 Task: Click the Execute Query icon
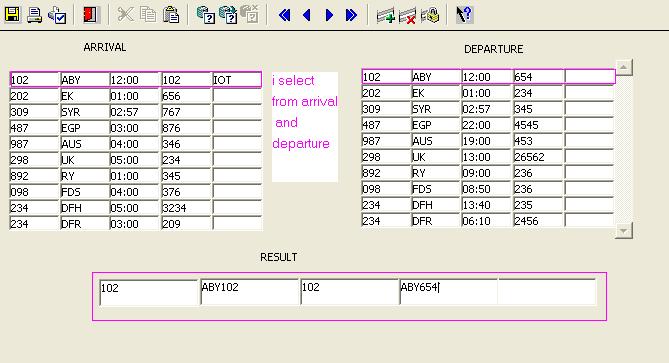pyautogui.click(x=228, y=15)
